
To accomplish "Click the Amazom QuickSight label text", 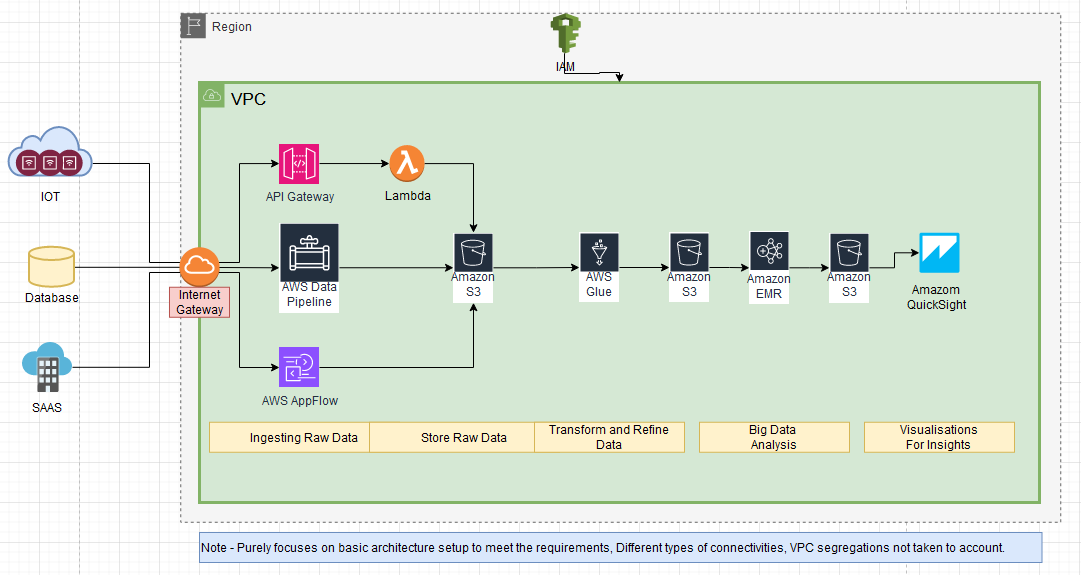I will tap(936, 297).
